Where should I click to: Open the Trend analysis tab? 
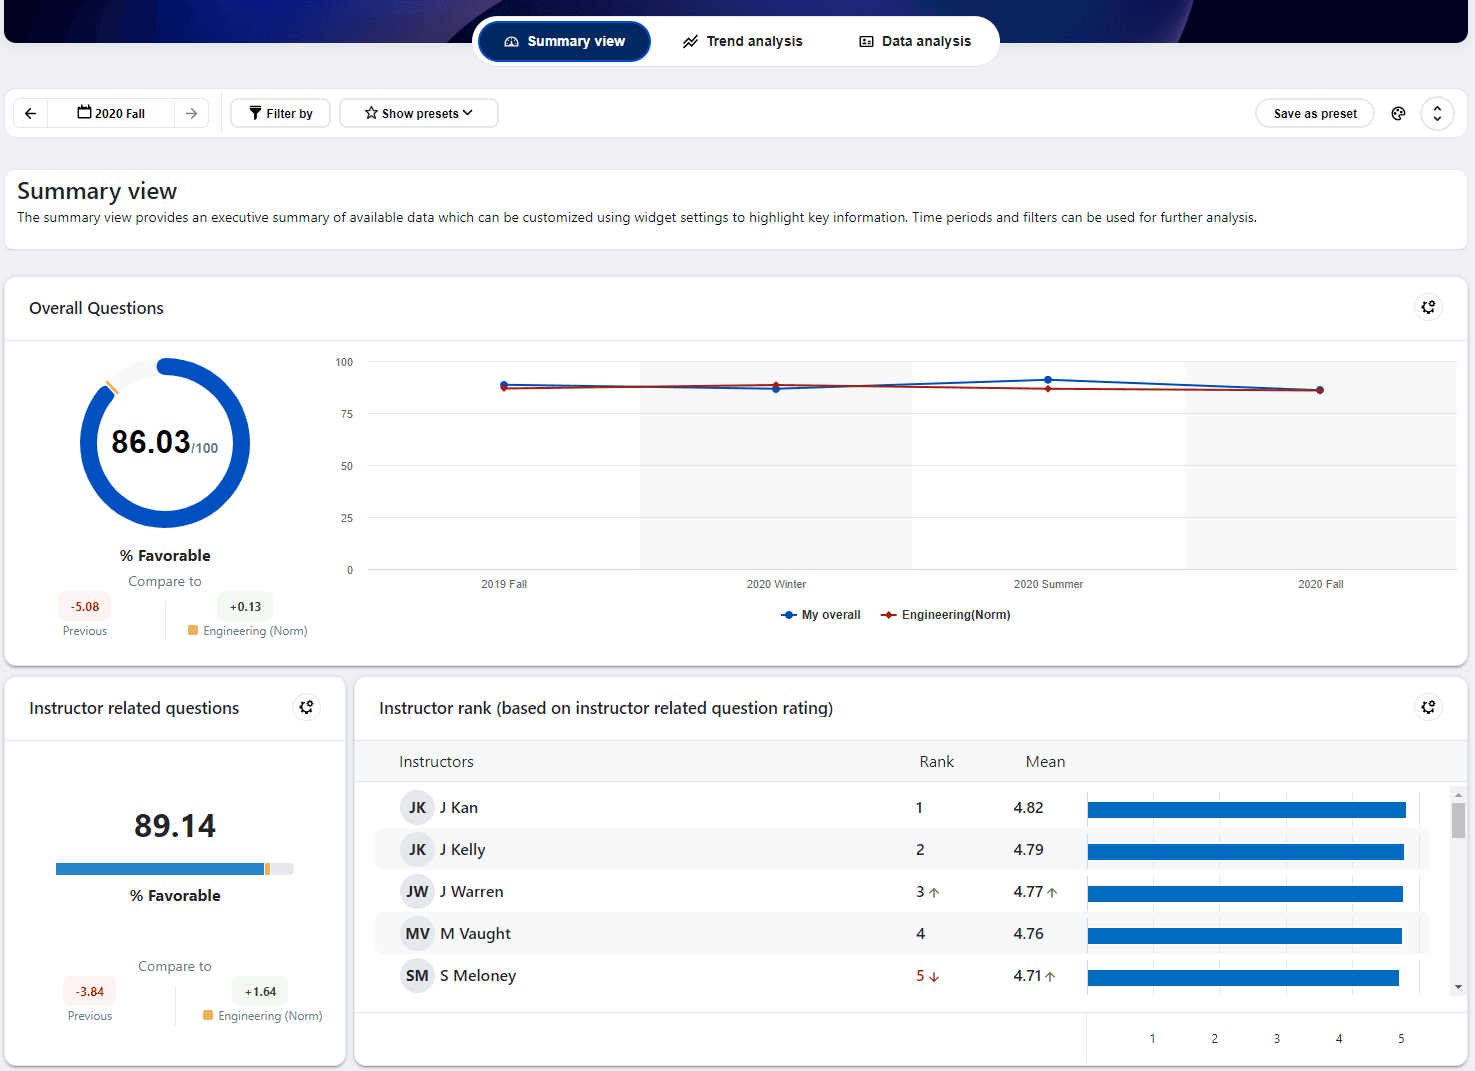click(x=742, y=41)
